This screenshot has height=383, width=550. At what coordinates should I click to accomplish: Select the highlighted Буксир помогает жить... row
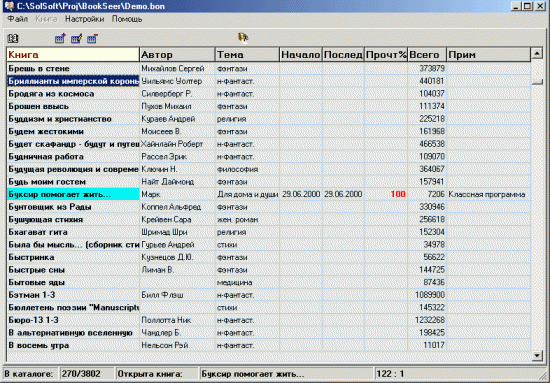pyautogui.click(x=269, y=194)
